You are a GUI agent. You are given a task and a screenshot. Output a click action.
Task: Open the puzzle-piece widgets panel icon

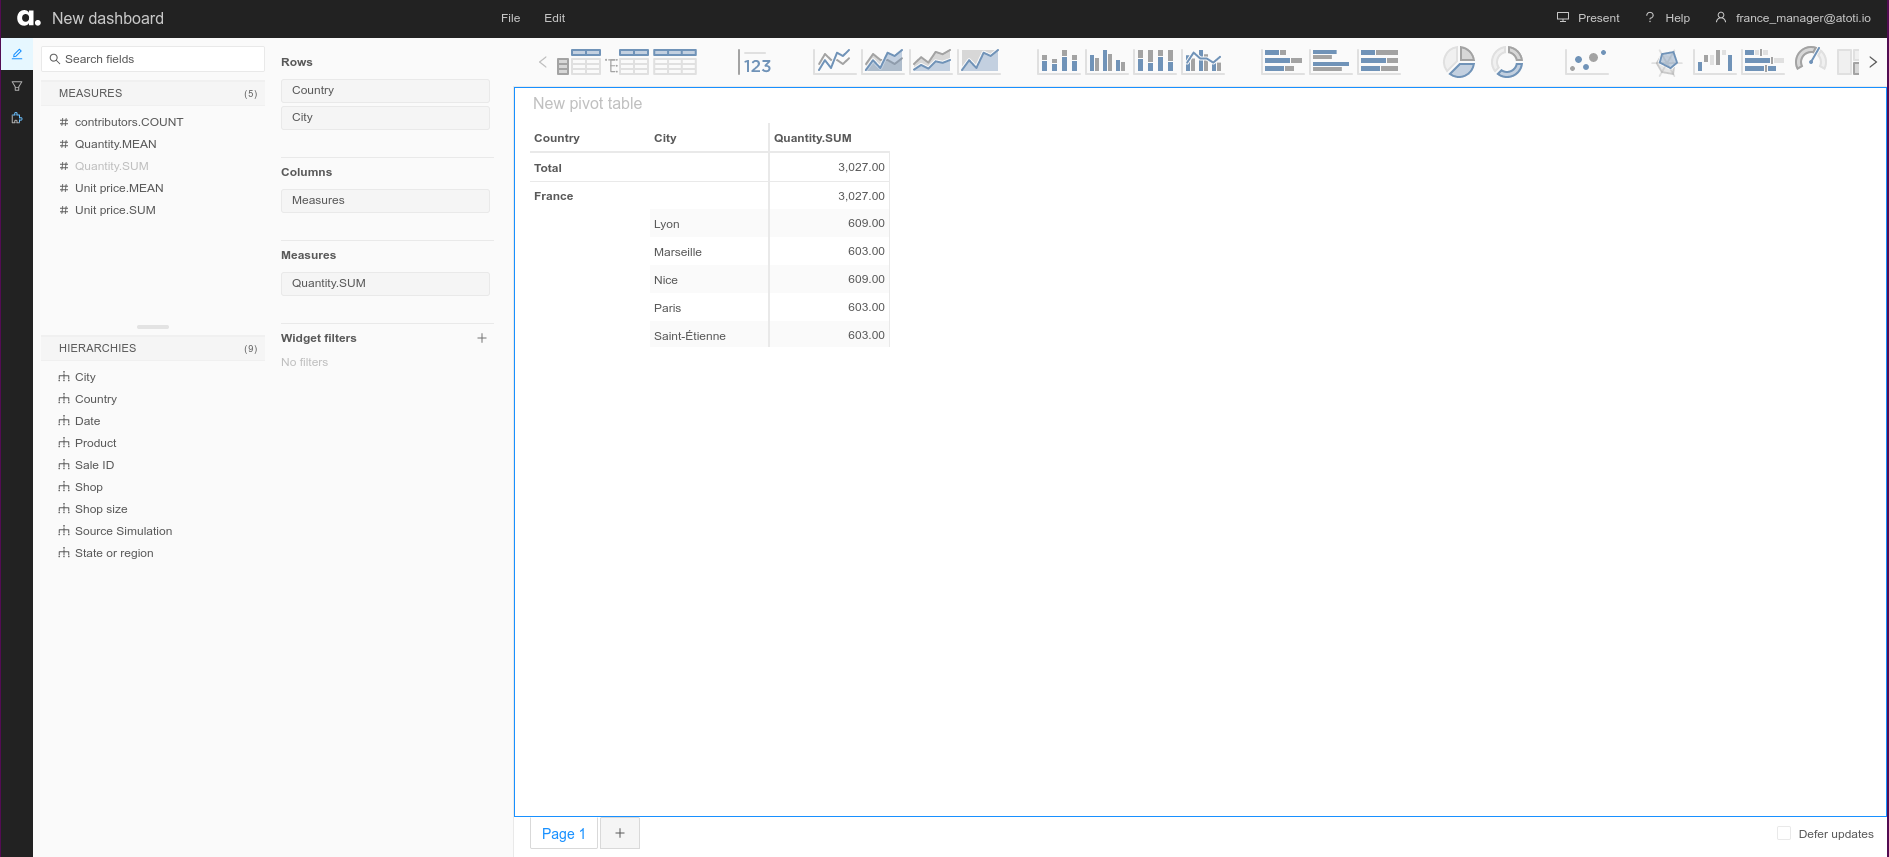point(17,118)
